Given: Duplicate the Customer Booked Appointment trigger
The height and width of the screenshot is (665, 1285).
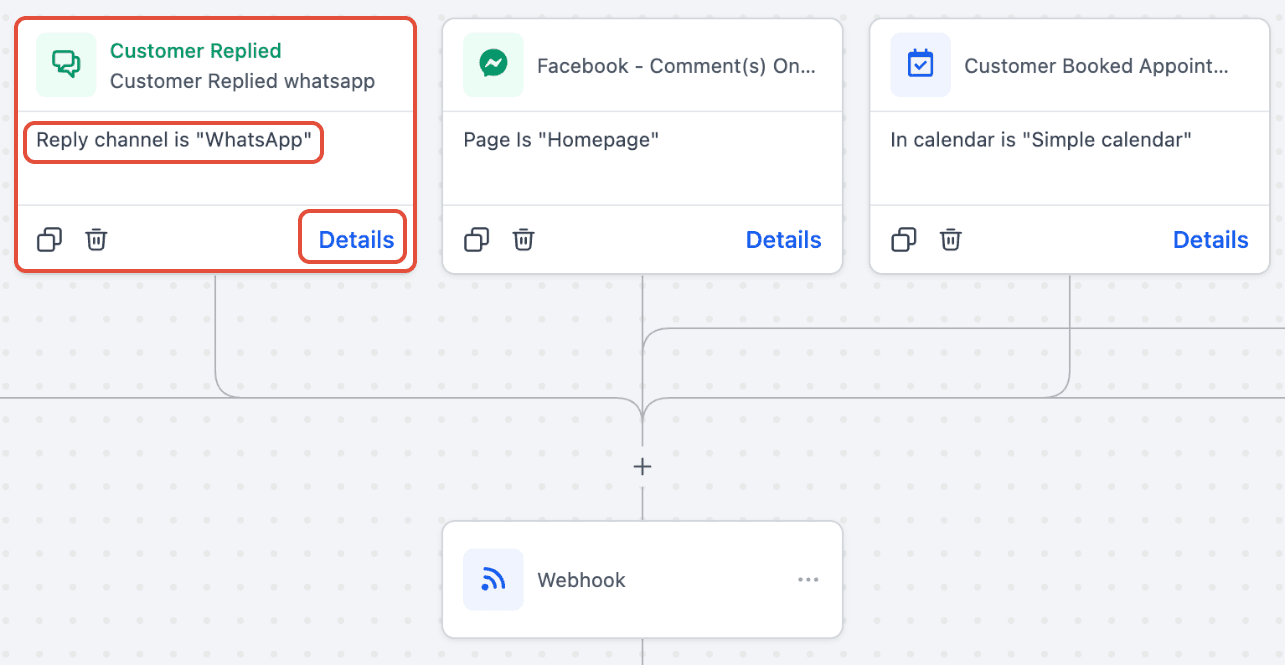Looking at the screenshot, I should [x=903, y=240].
